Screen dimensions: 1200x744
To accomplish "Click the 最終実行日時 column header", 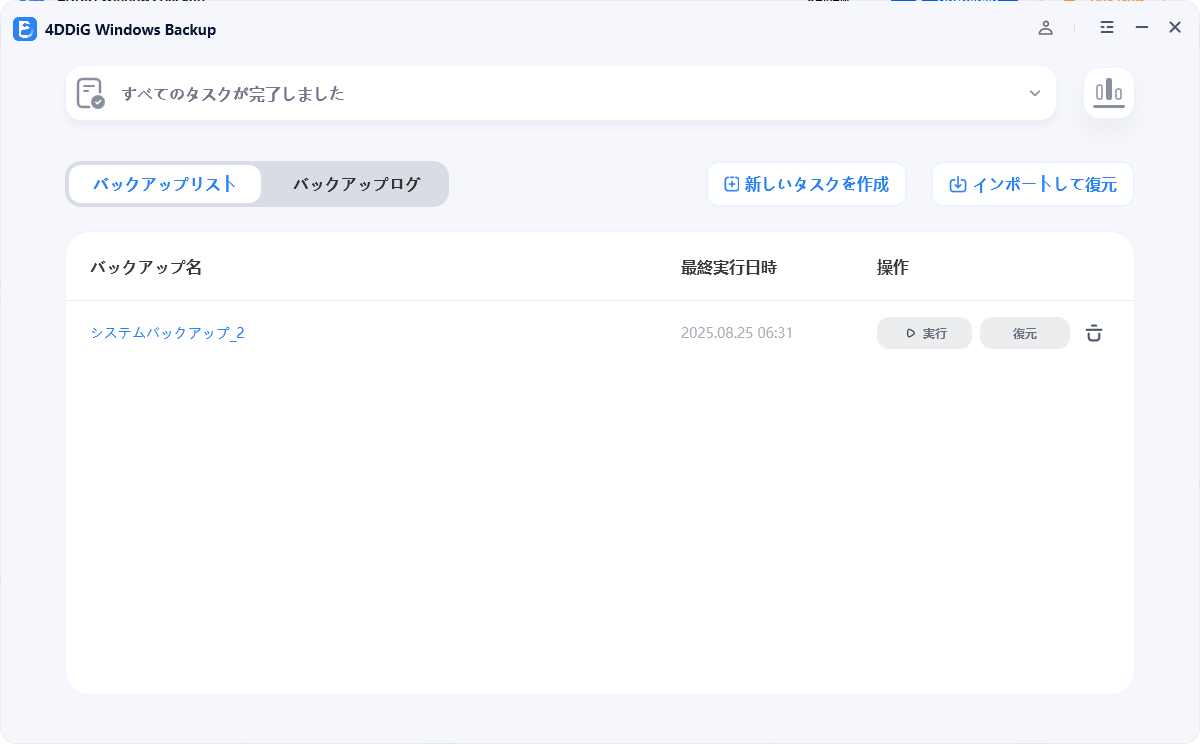I will [729, 267].
